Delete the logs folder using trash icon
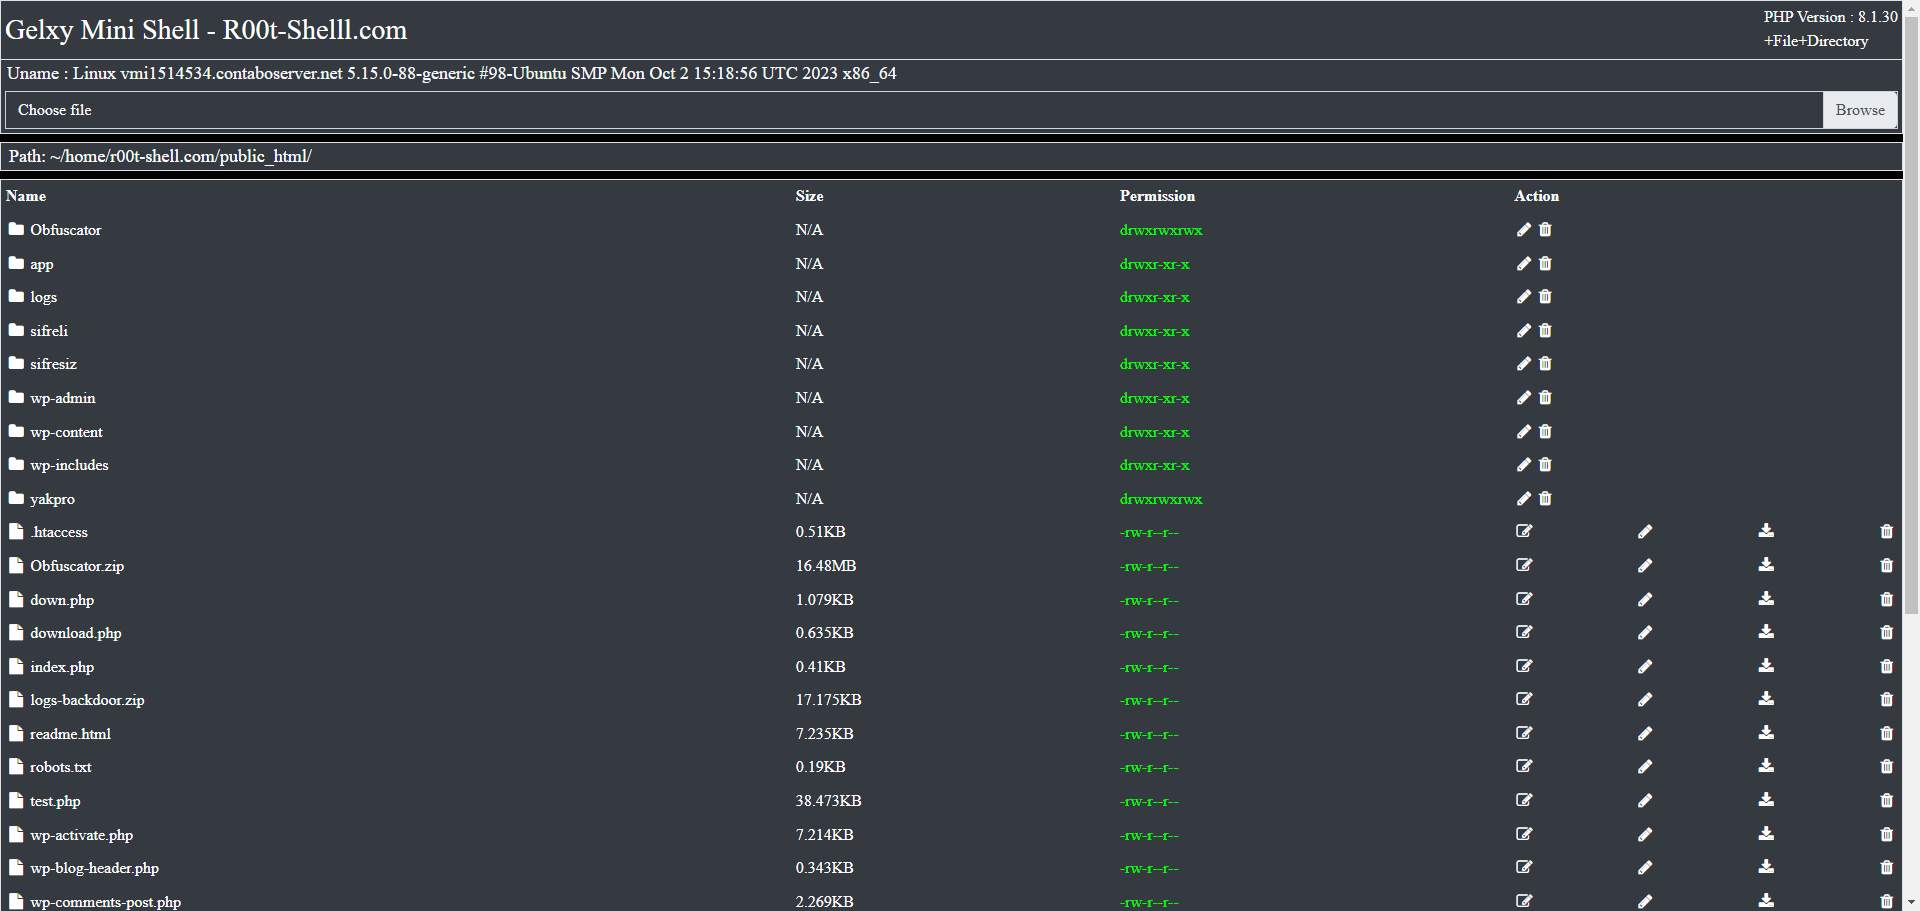Viewport: 1920px width, 911px height. [1545, 297]
